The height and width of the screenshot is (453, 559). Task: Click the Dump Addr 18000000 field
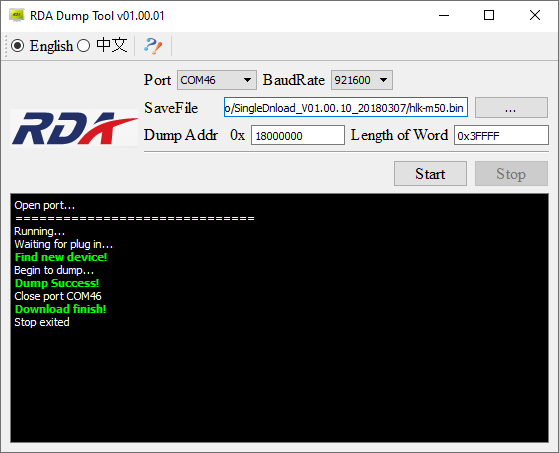(298, 135)
